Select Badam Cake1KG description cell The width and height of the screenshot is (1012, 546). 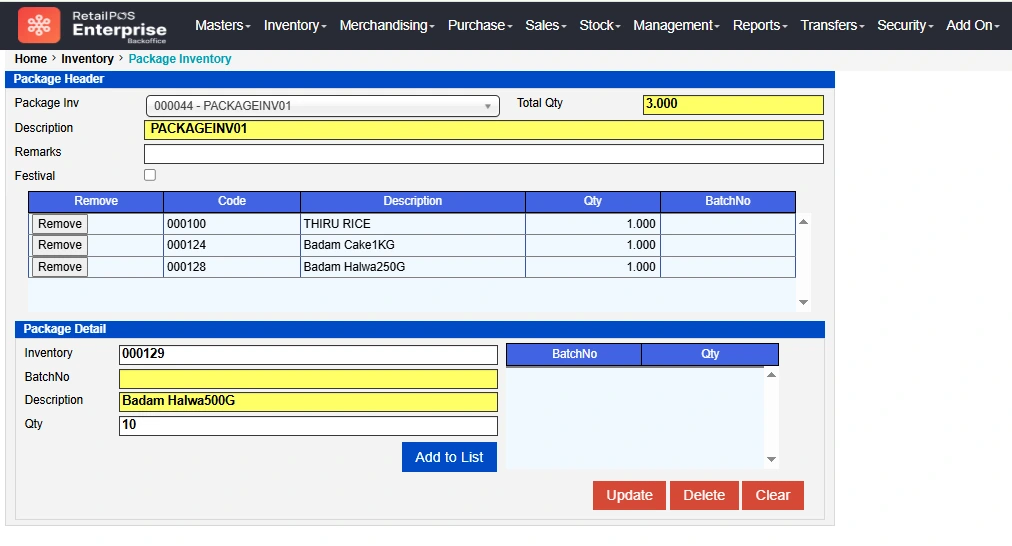click(413, 245)
